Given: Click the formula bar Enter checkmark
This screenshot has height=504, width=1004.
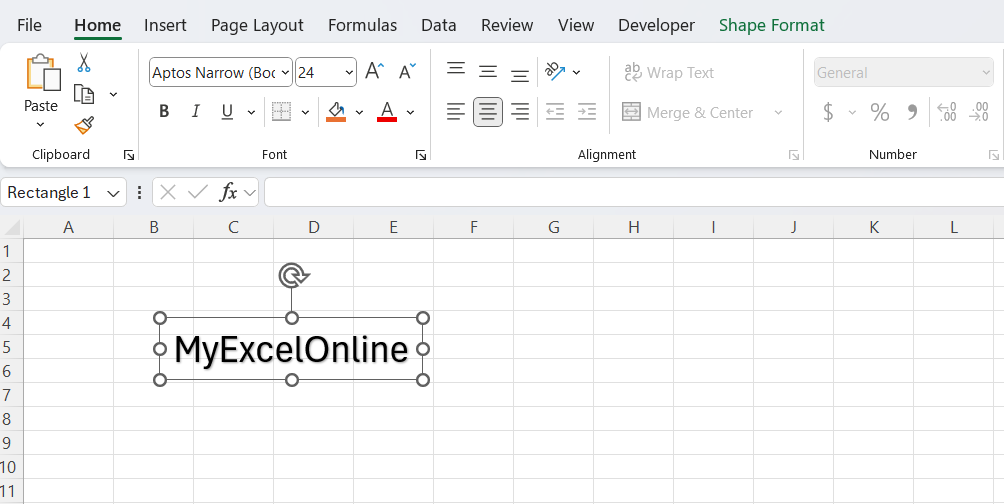Looking at the screenshot, I should pyautogui.click(x=198, y=192).
